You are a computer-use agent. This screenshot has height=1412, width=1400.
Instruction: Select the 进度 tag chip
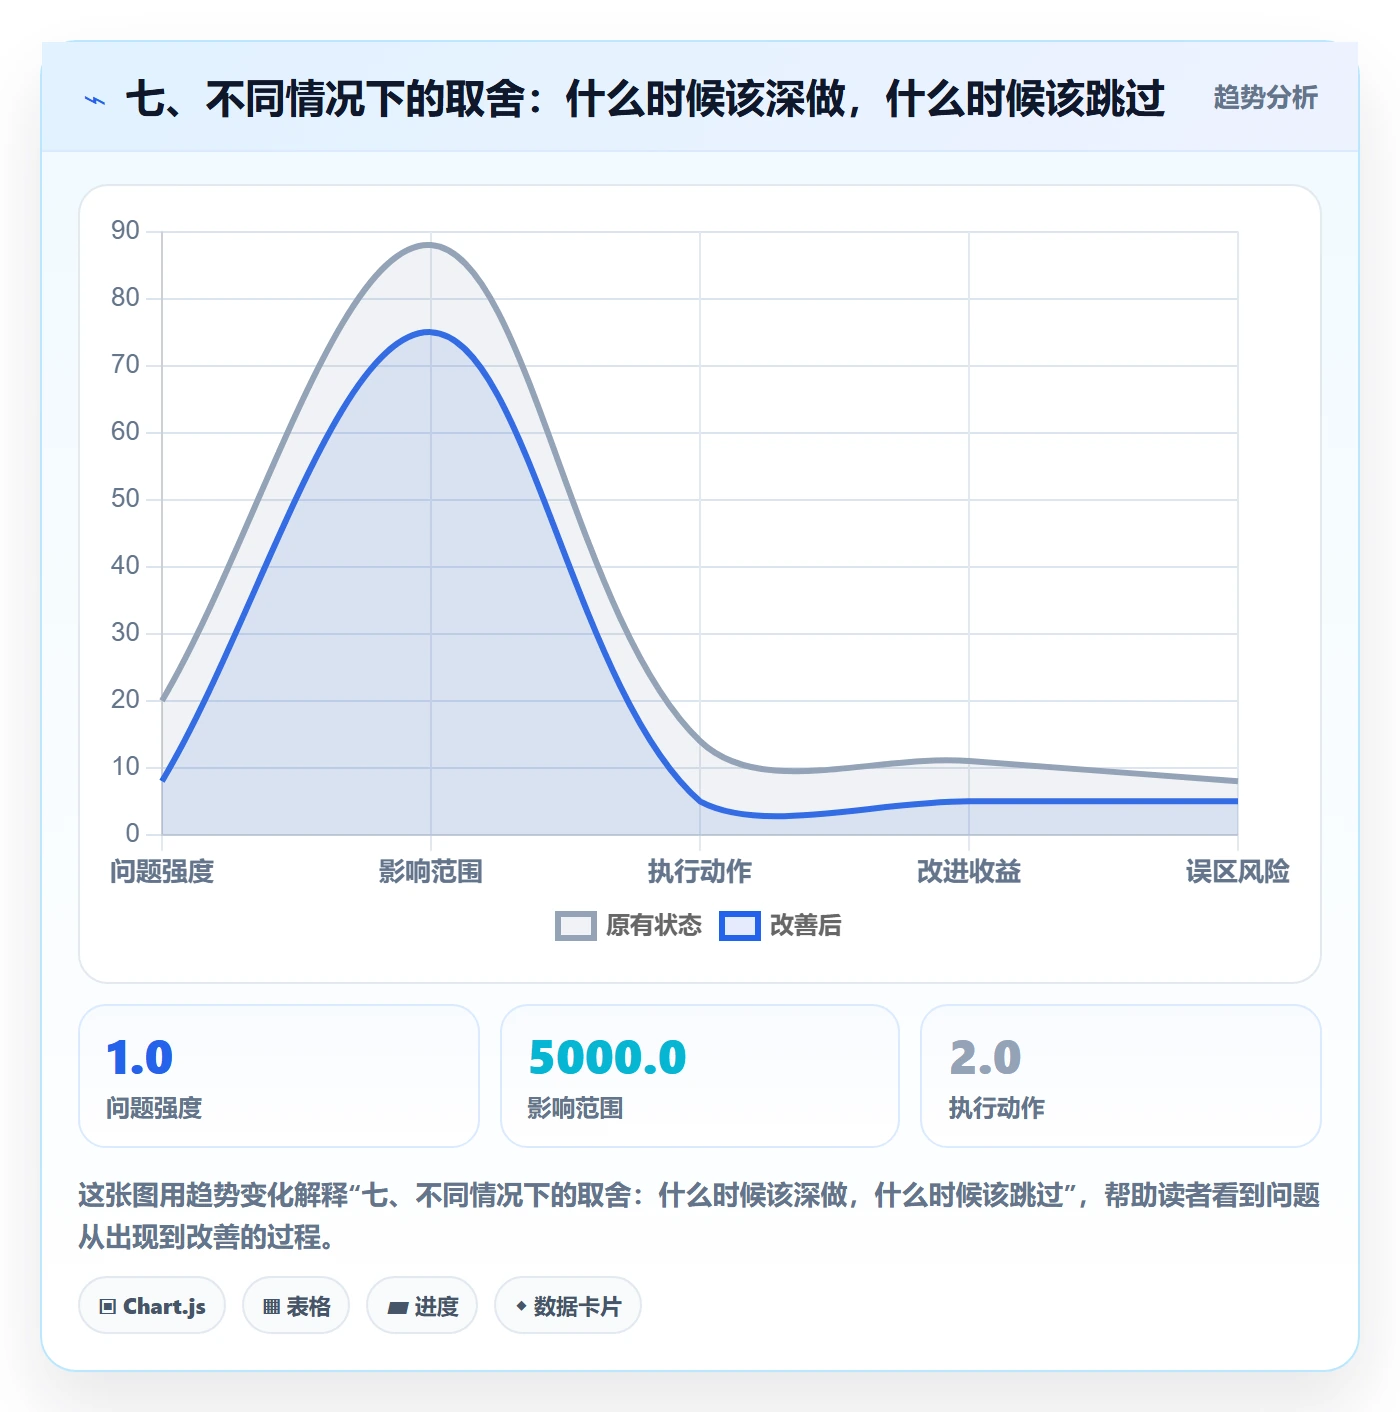point(422,1306)
